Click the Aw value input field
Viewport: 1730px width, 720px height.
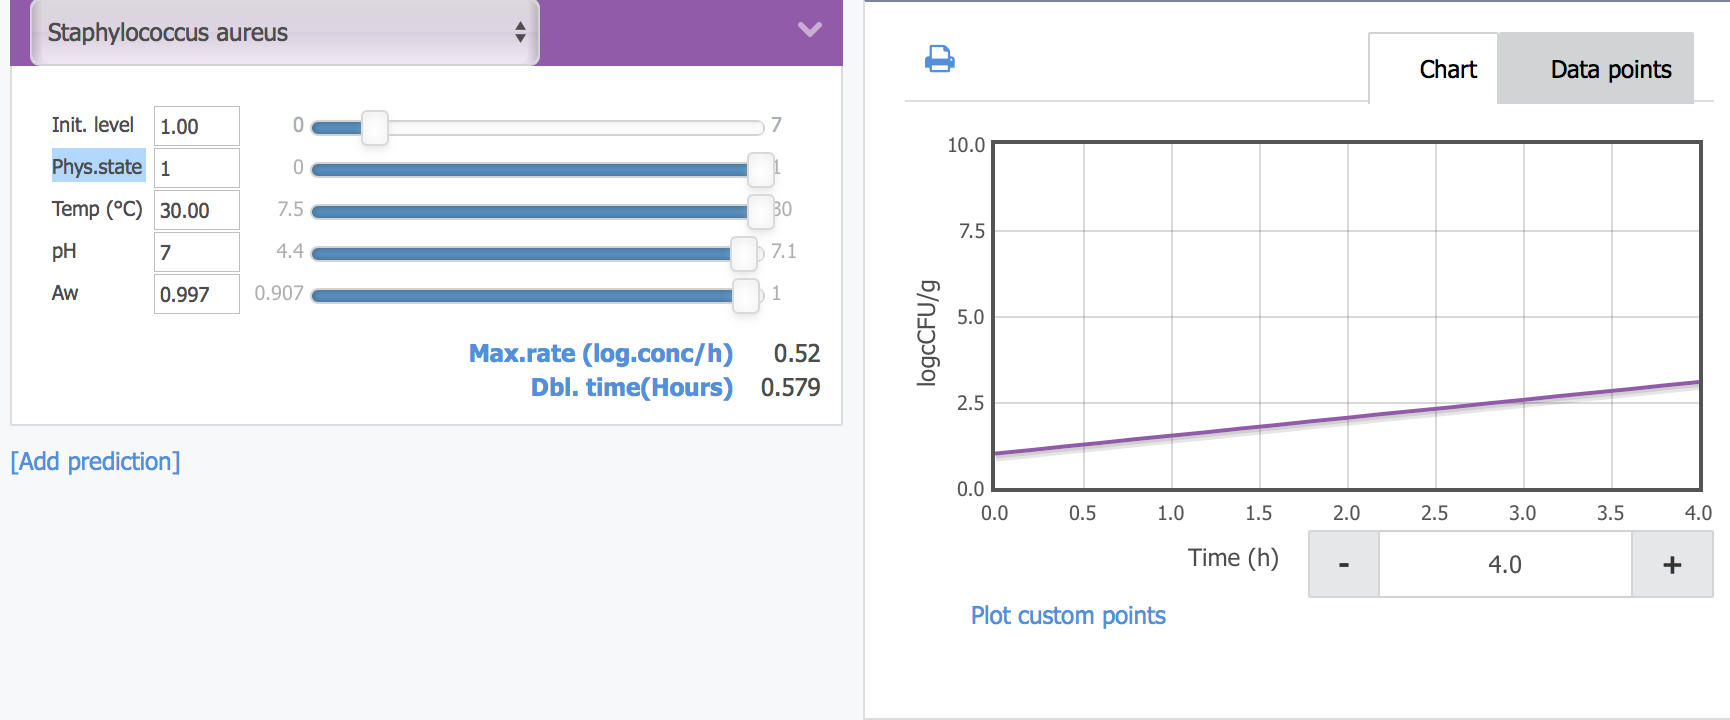196,295
